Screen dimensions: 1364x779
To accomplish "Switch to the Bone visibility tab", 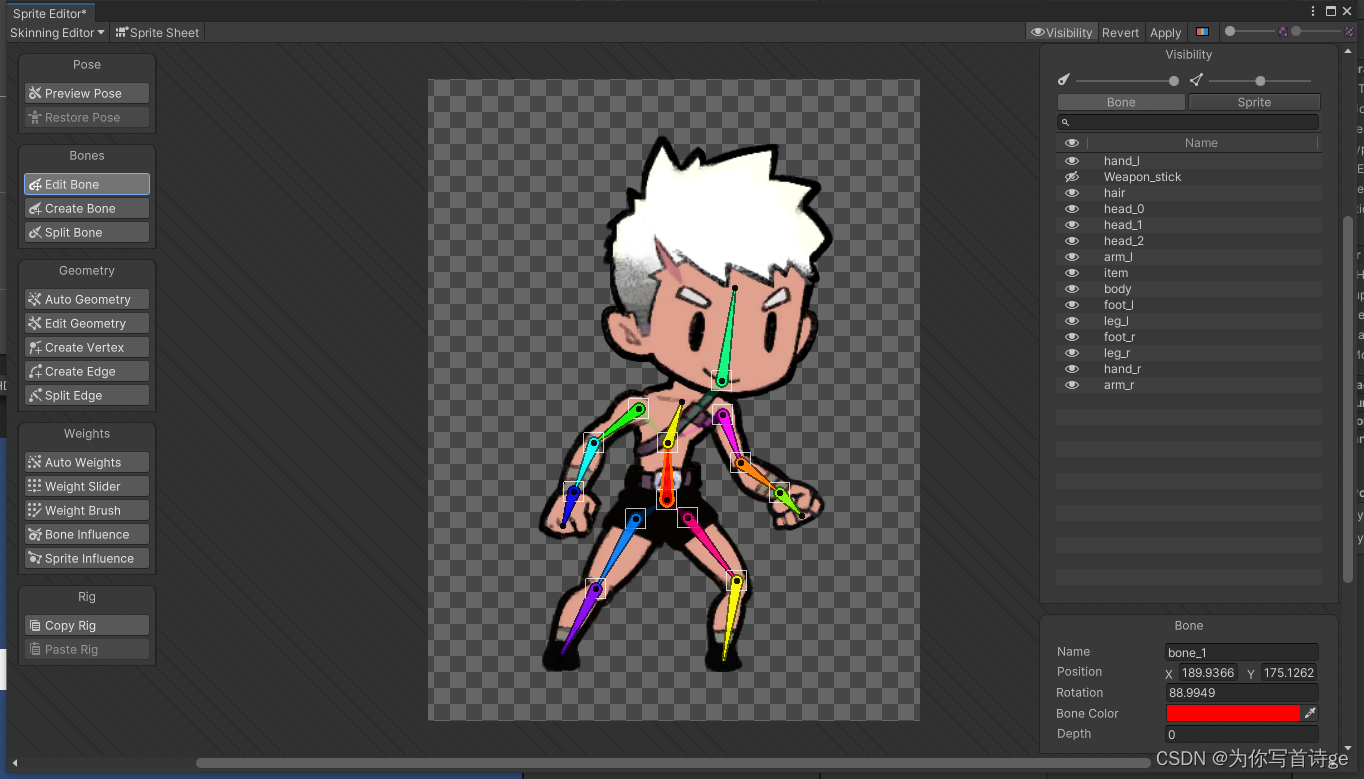I will 1121,102.
